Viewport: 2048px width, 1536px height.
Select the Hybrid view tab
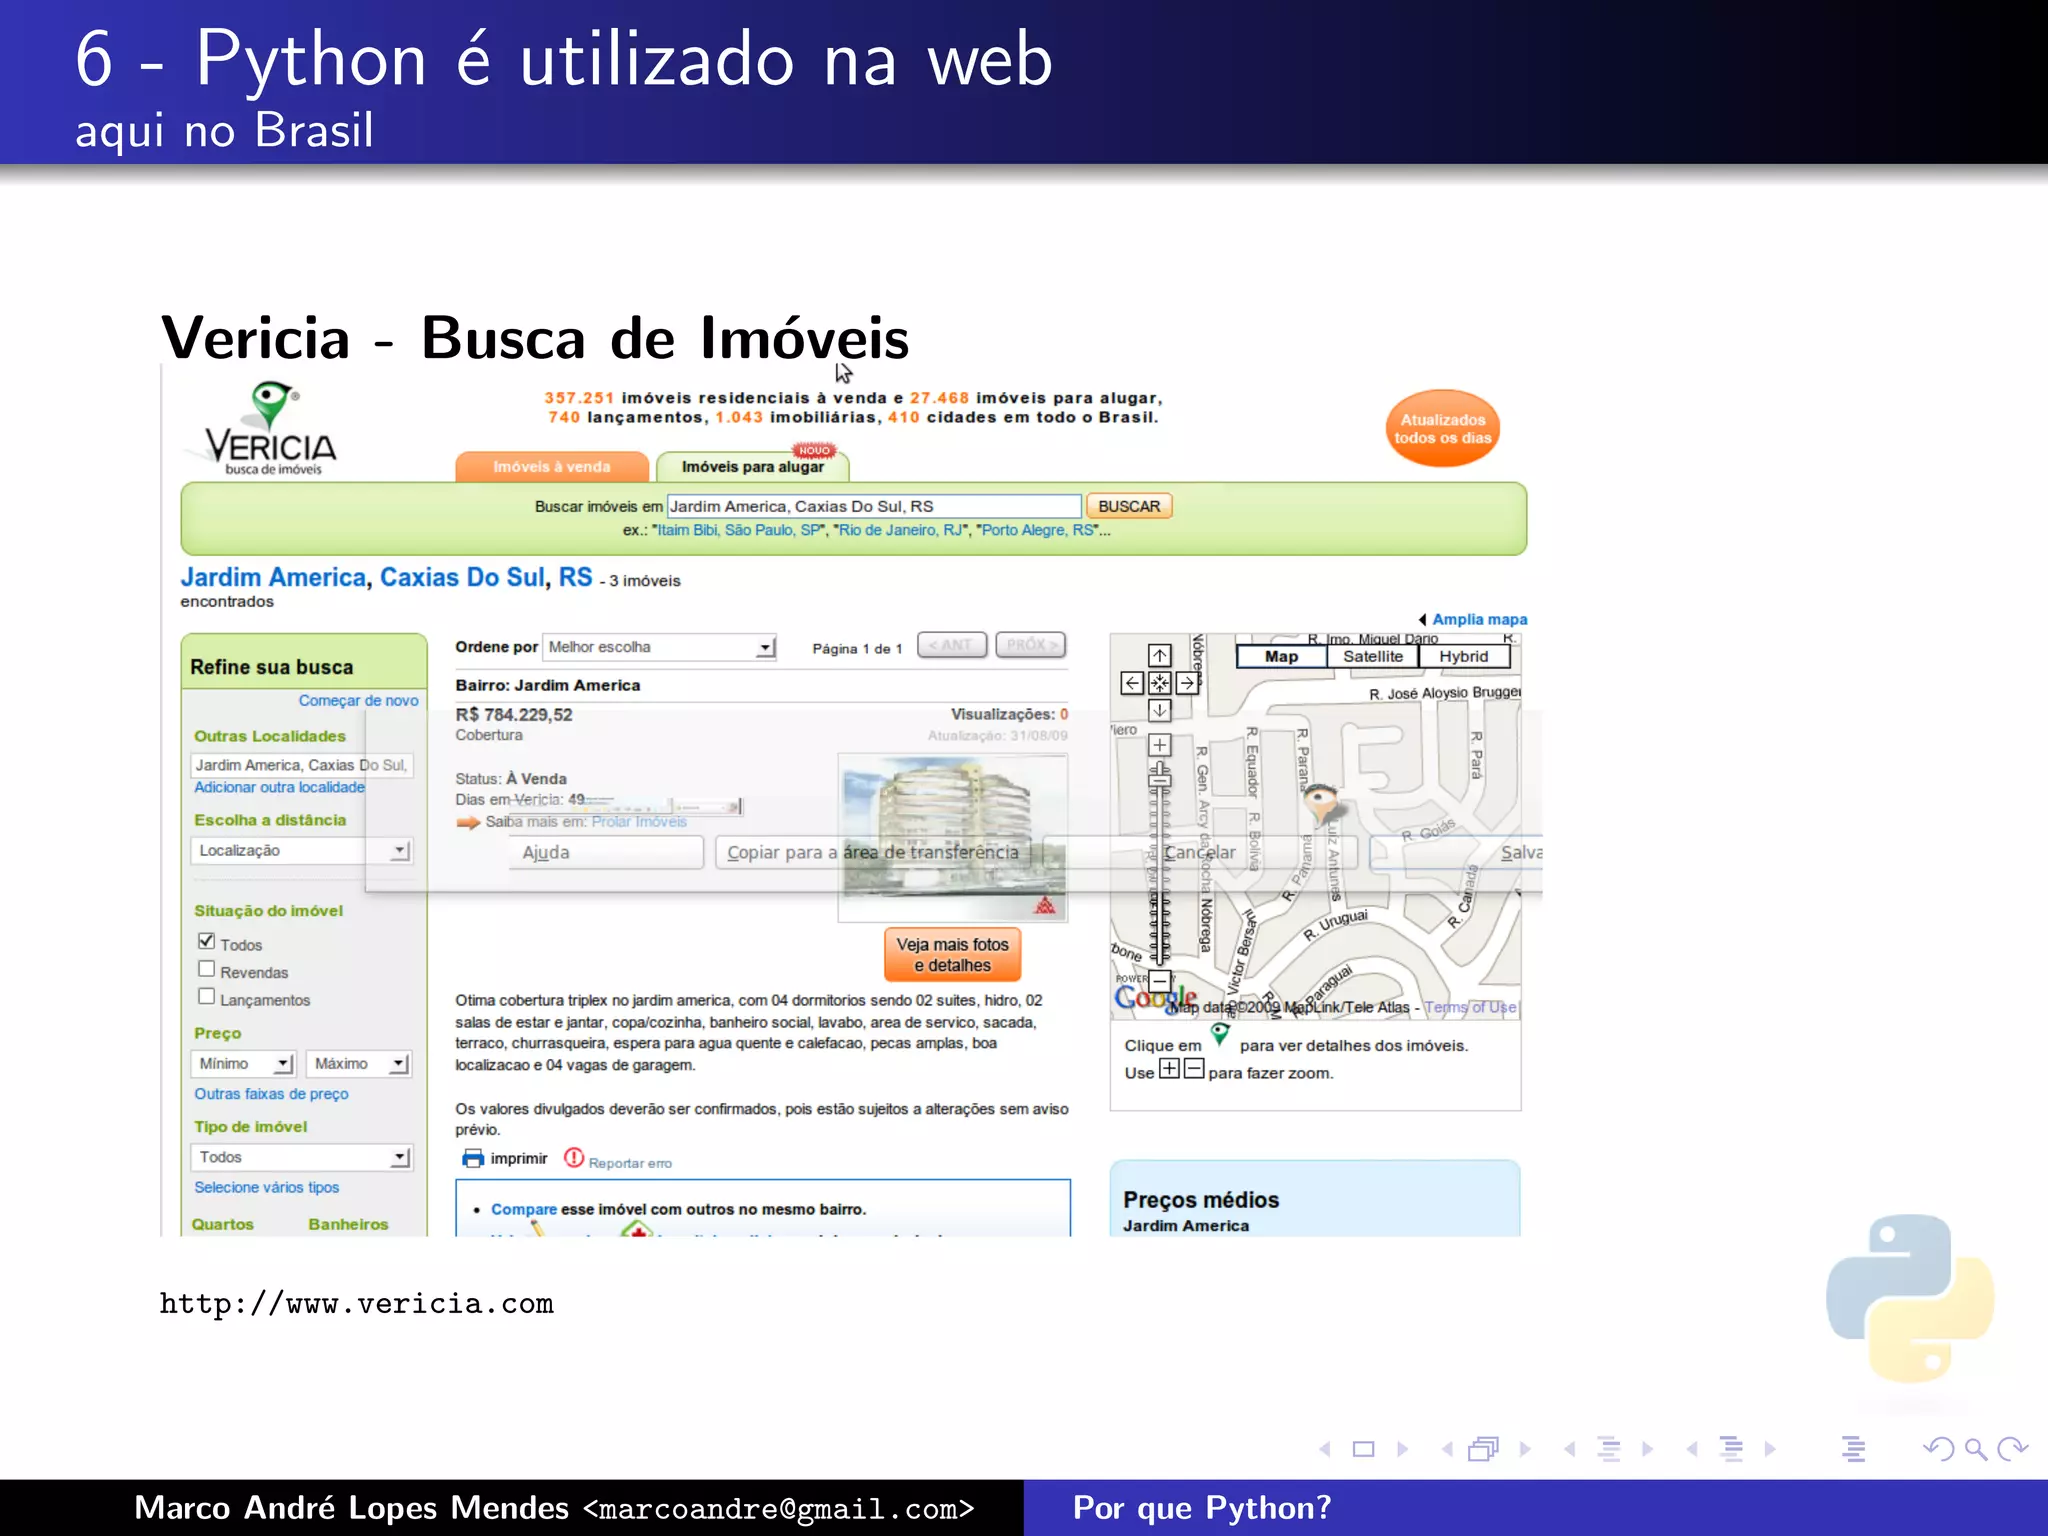click(x=1464, y=657)
